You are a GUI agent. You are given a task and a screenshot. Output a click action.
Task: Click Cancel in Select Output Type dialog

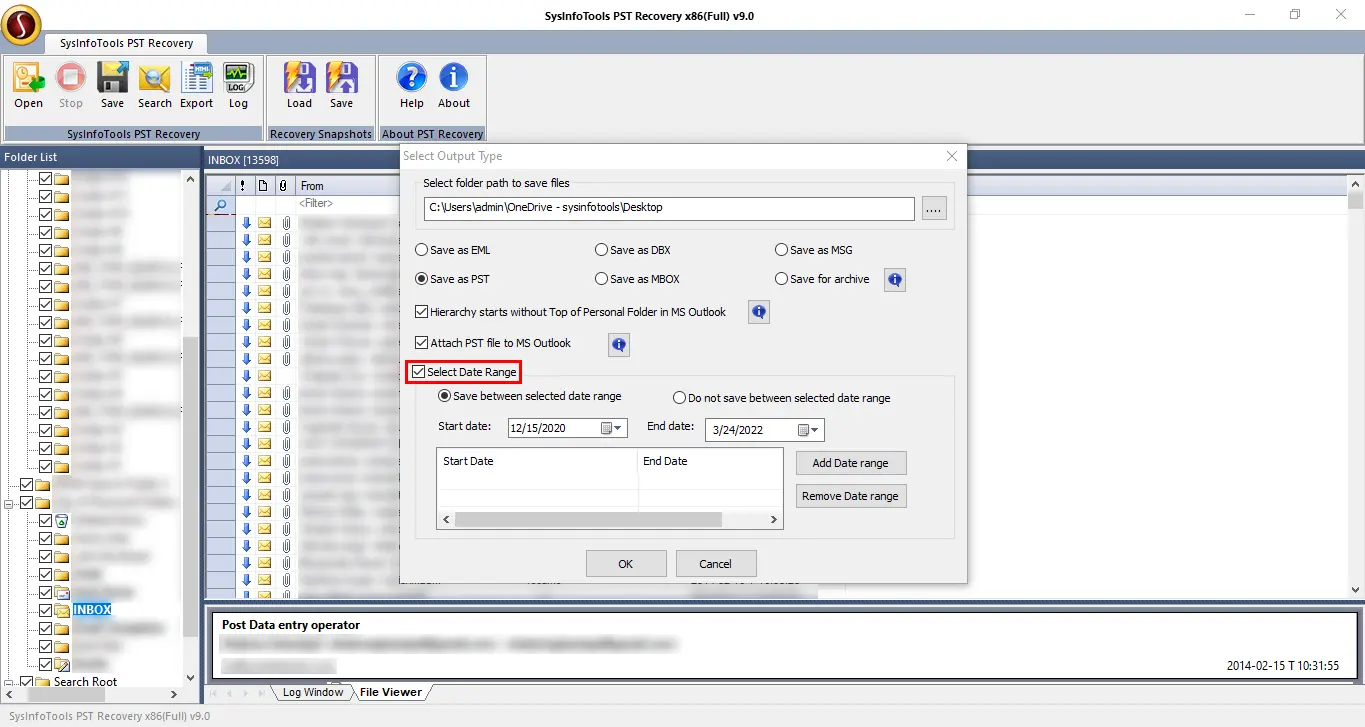[x=716, y=564]
